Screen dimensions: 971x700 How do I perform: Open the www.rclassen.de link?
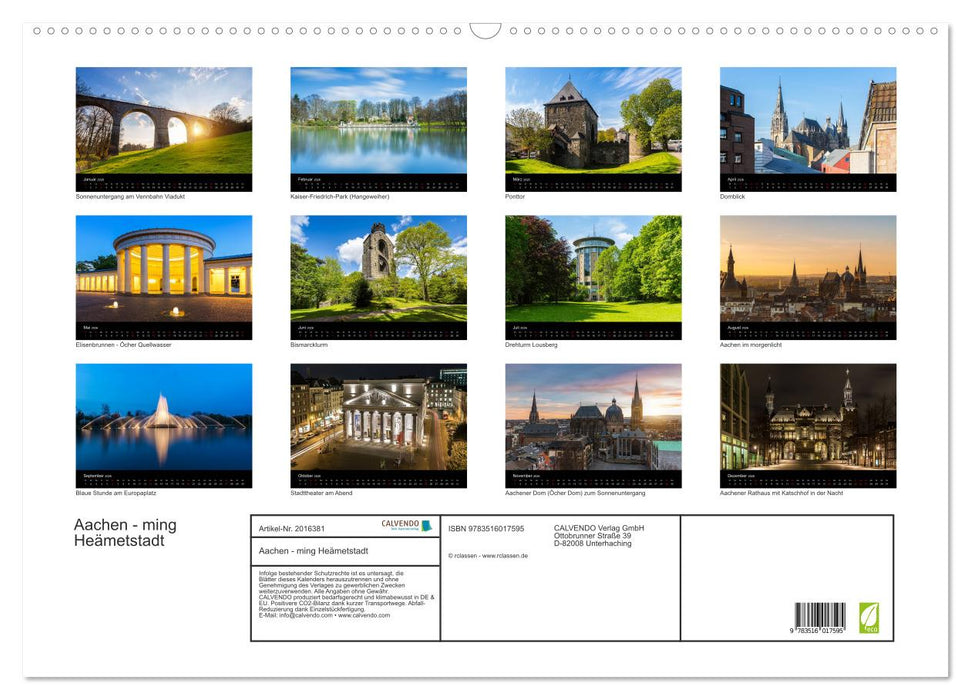pos(506,555)
